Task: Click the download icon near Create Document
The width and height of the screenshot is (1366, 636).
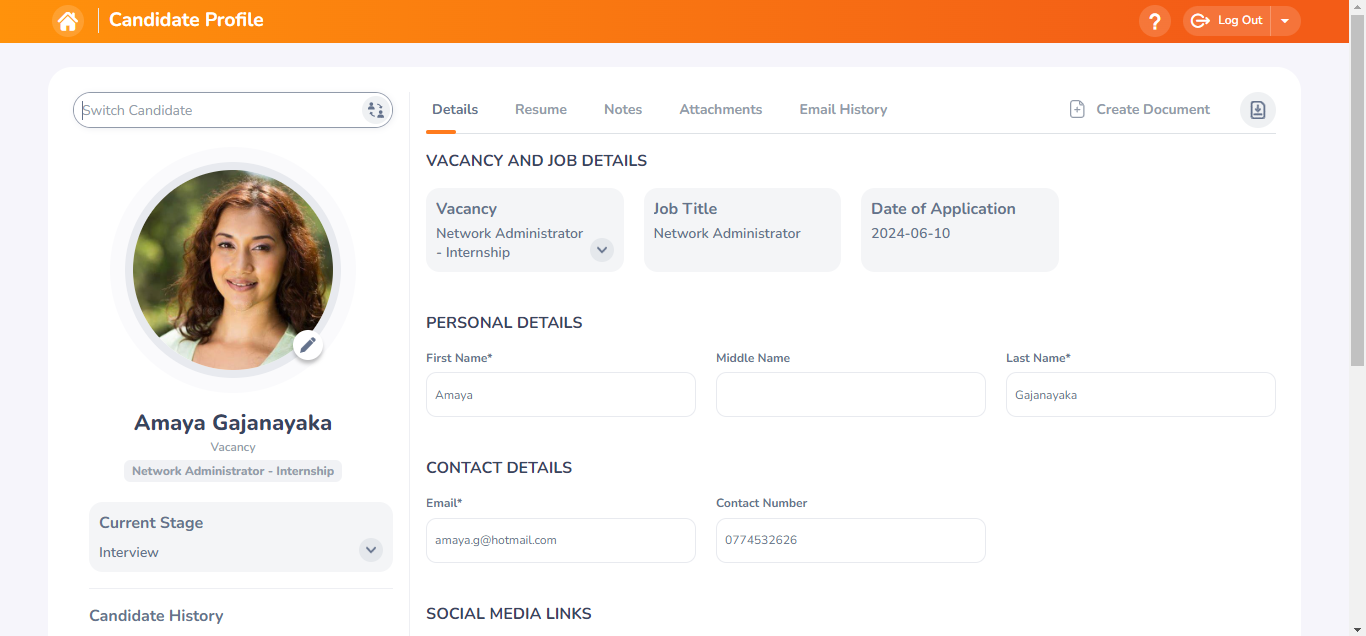Action: click(1257, 110)
